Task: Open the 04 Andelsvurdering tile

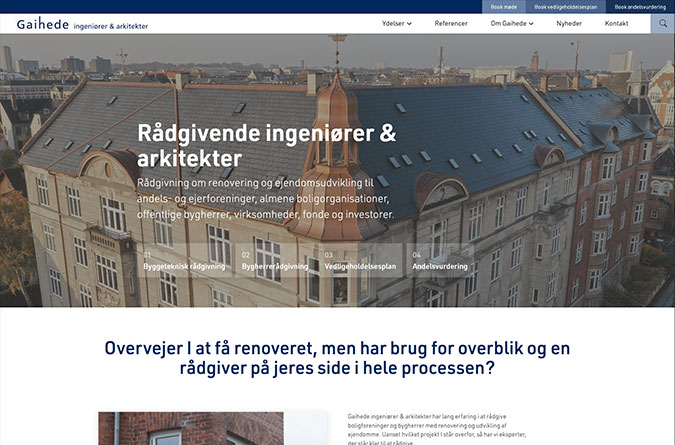Action: pyautogui.click(x=440, y=261)
